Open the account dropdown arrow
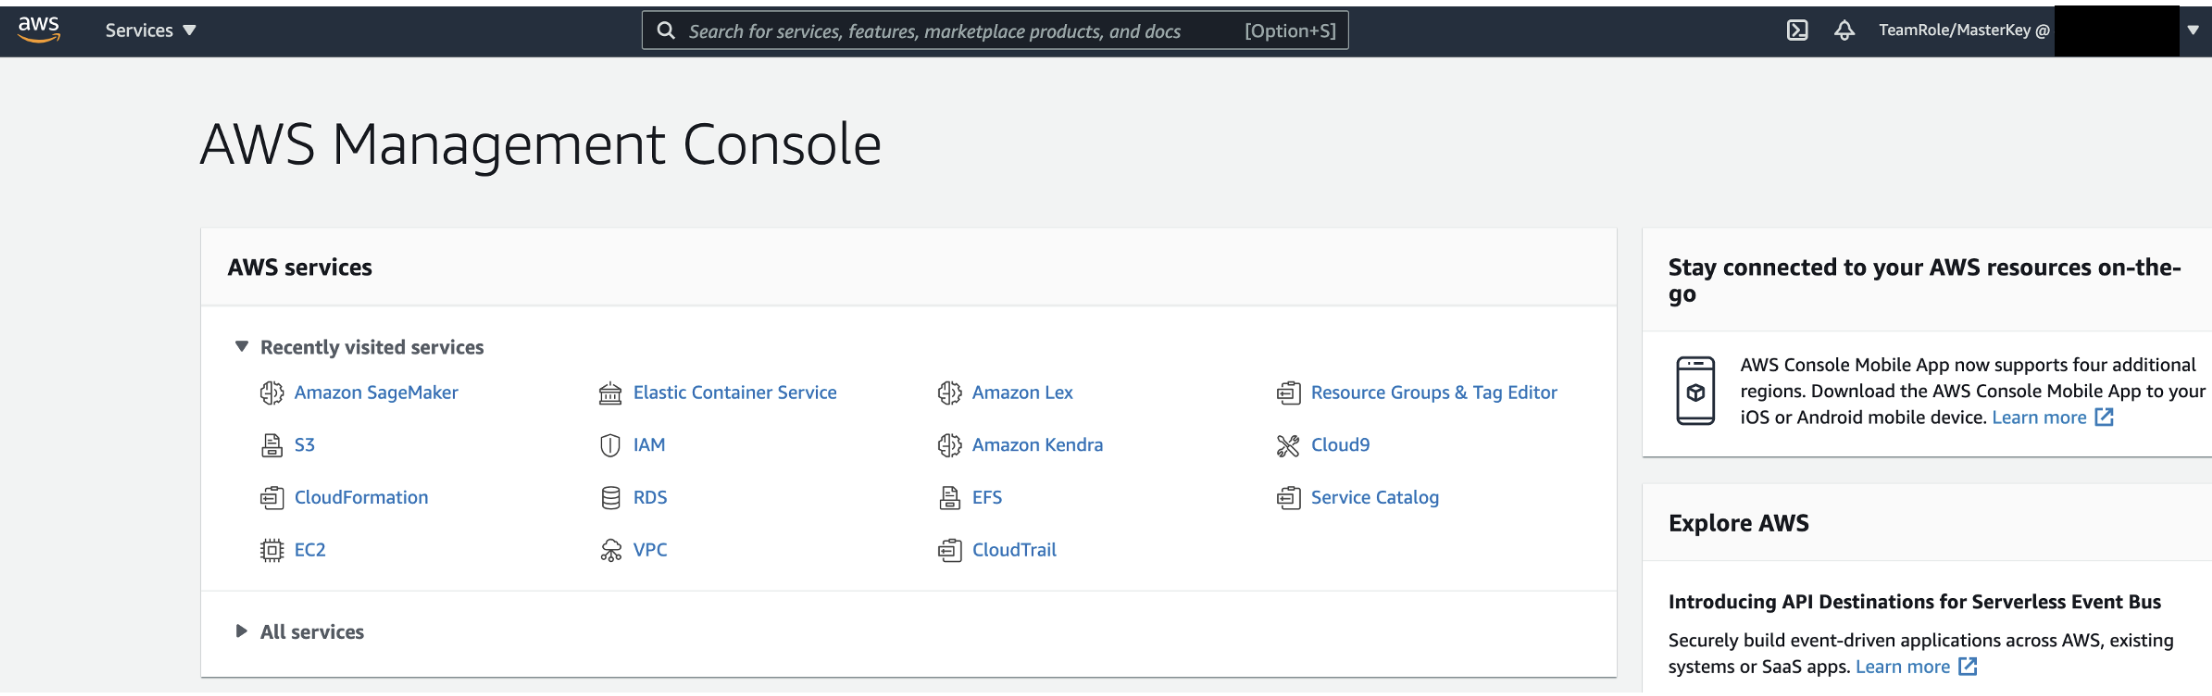The width and height of the screenshot is (2212, 696). (2192, 30)
